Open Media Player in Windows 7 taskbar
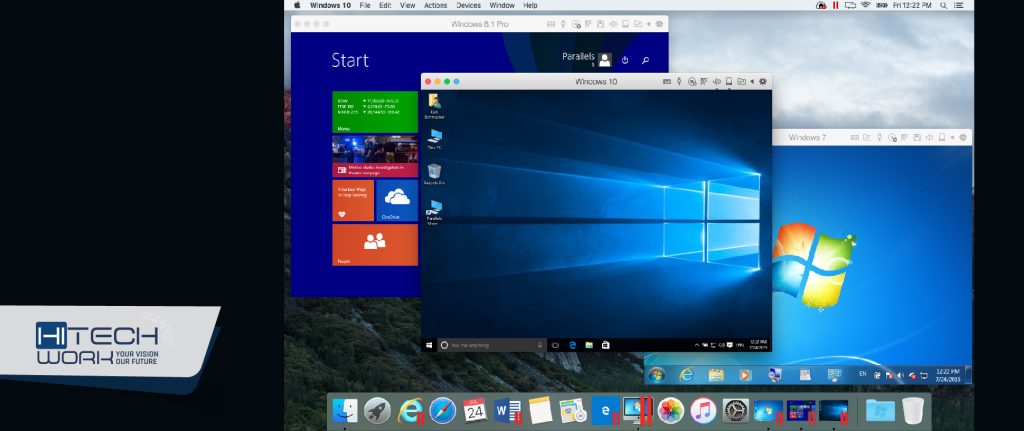This screenshot has height=431, width=1024. (x=744, y=375)
